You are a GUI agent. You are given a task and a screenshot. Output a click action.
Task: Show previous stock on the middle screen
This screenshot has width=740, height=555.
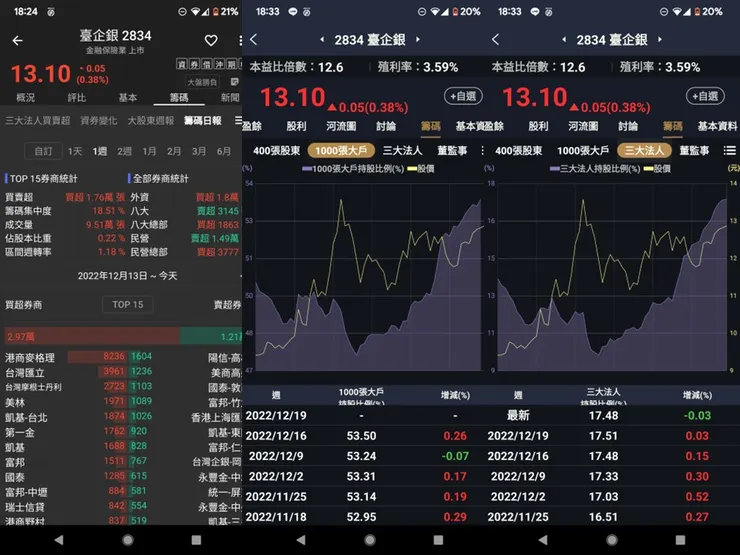point(322,40)
